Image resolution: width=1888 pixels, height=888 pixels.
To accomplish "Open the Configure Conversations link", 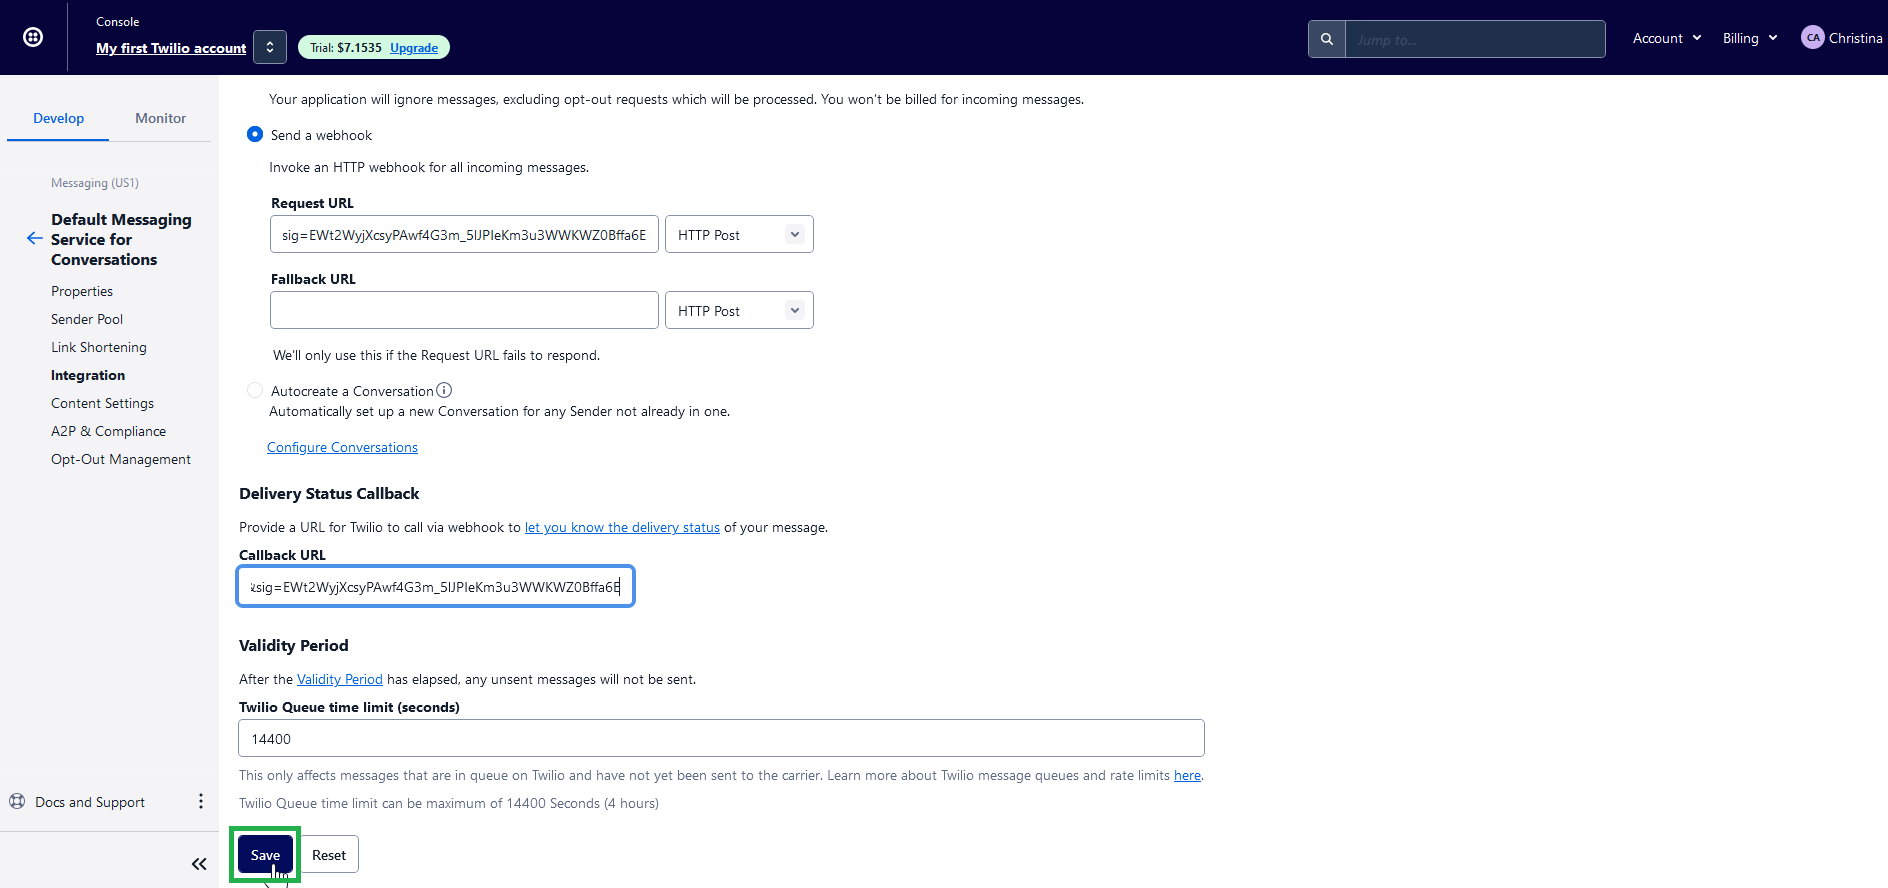I will [342, 447].
